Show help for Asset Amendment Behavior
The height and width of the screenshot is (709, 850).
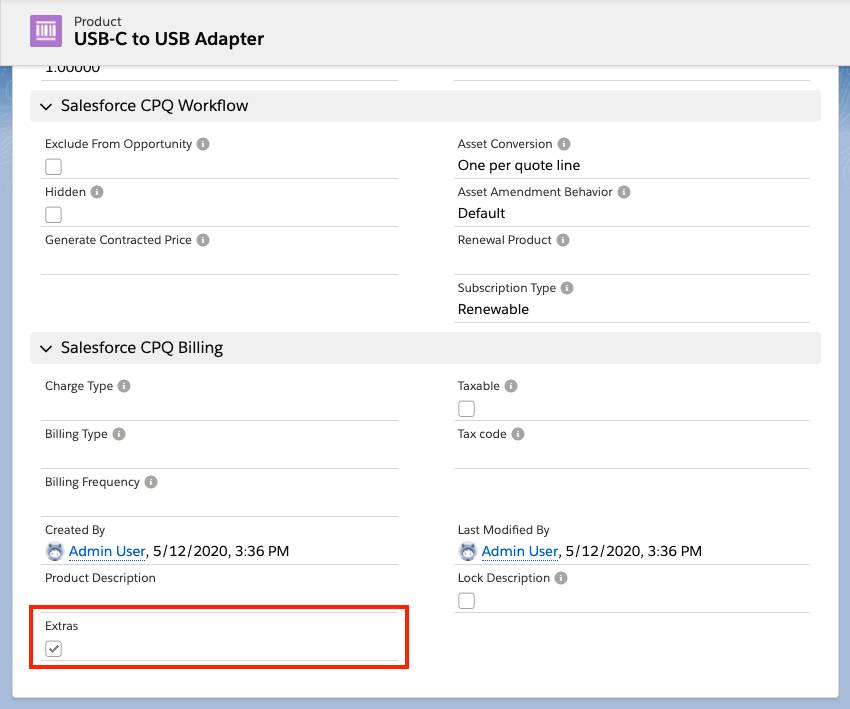(x=624, y=192)
